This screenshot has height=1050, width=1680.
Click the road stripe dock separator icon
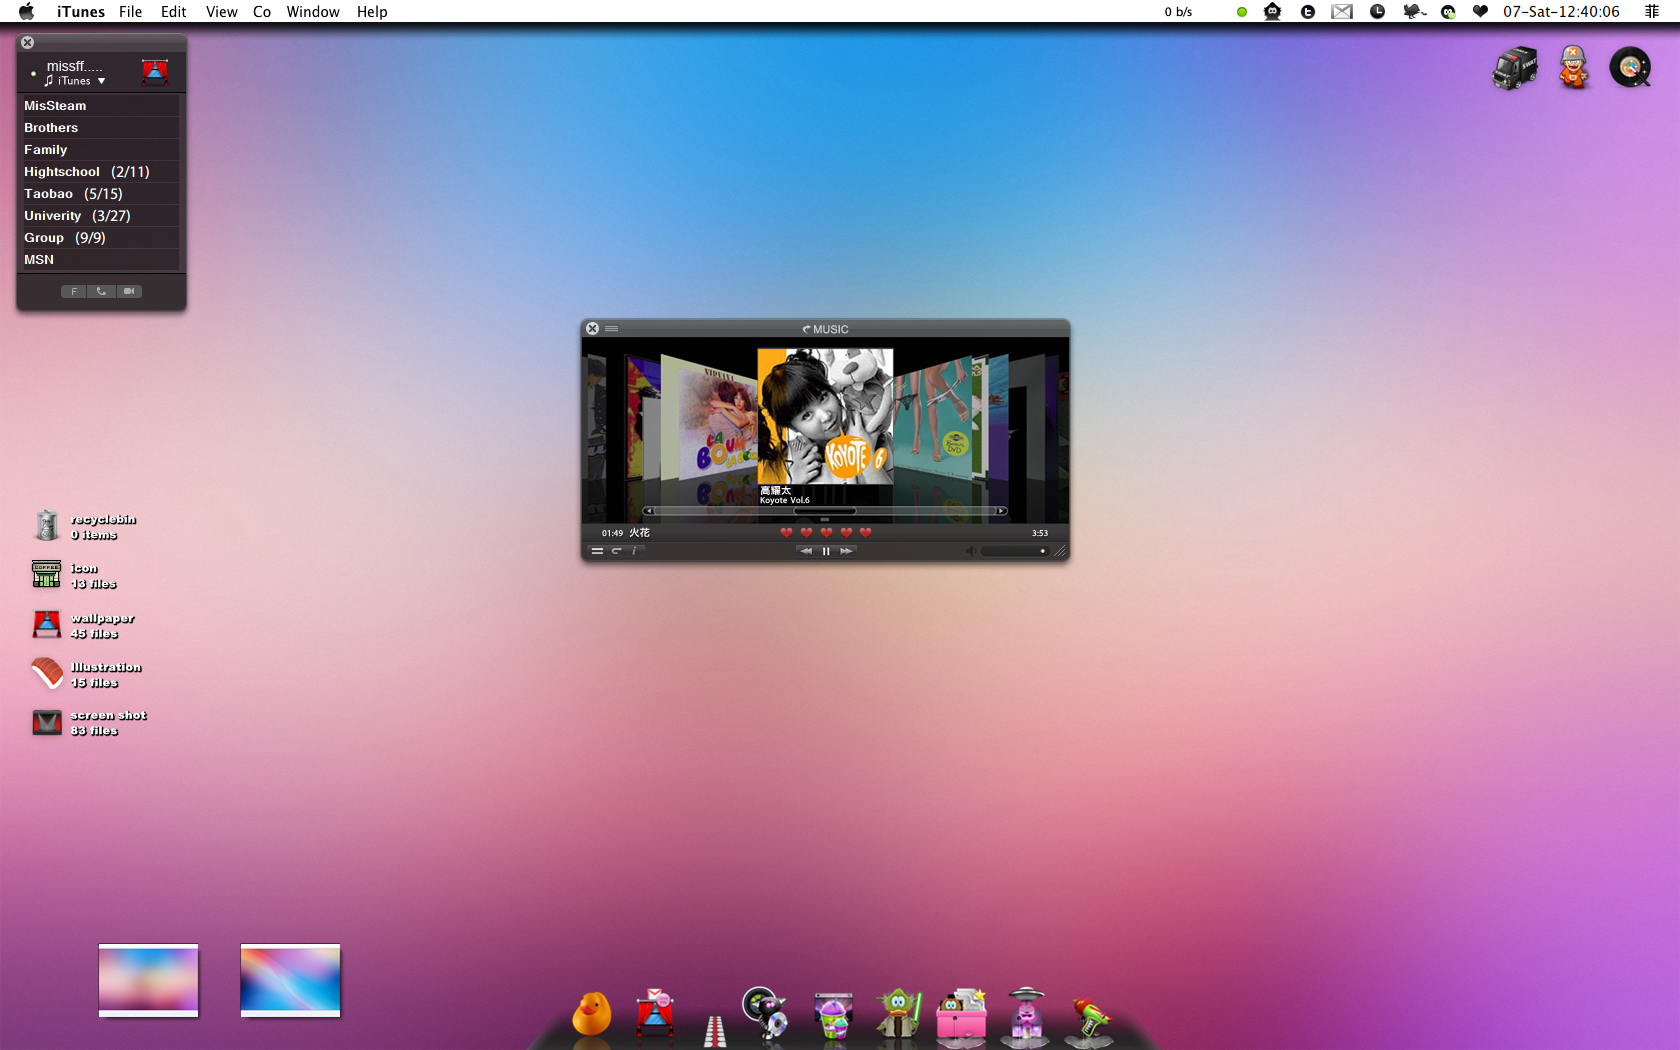pos(714,1031)
